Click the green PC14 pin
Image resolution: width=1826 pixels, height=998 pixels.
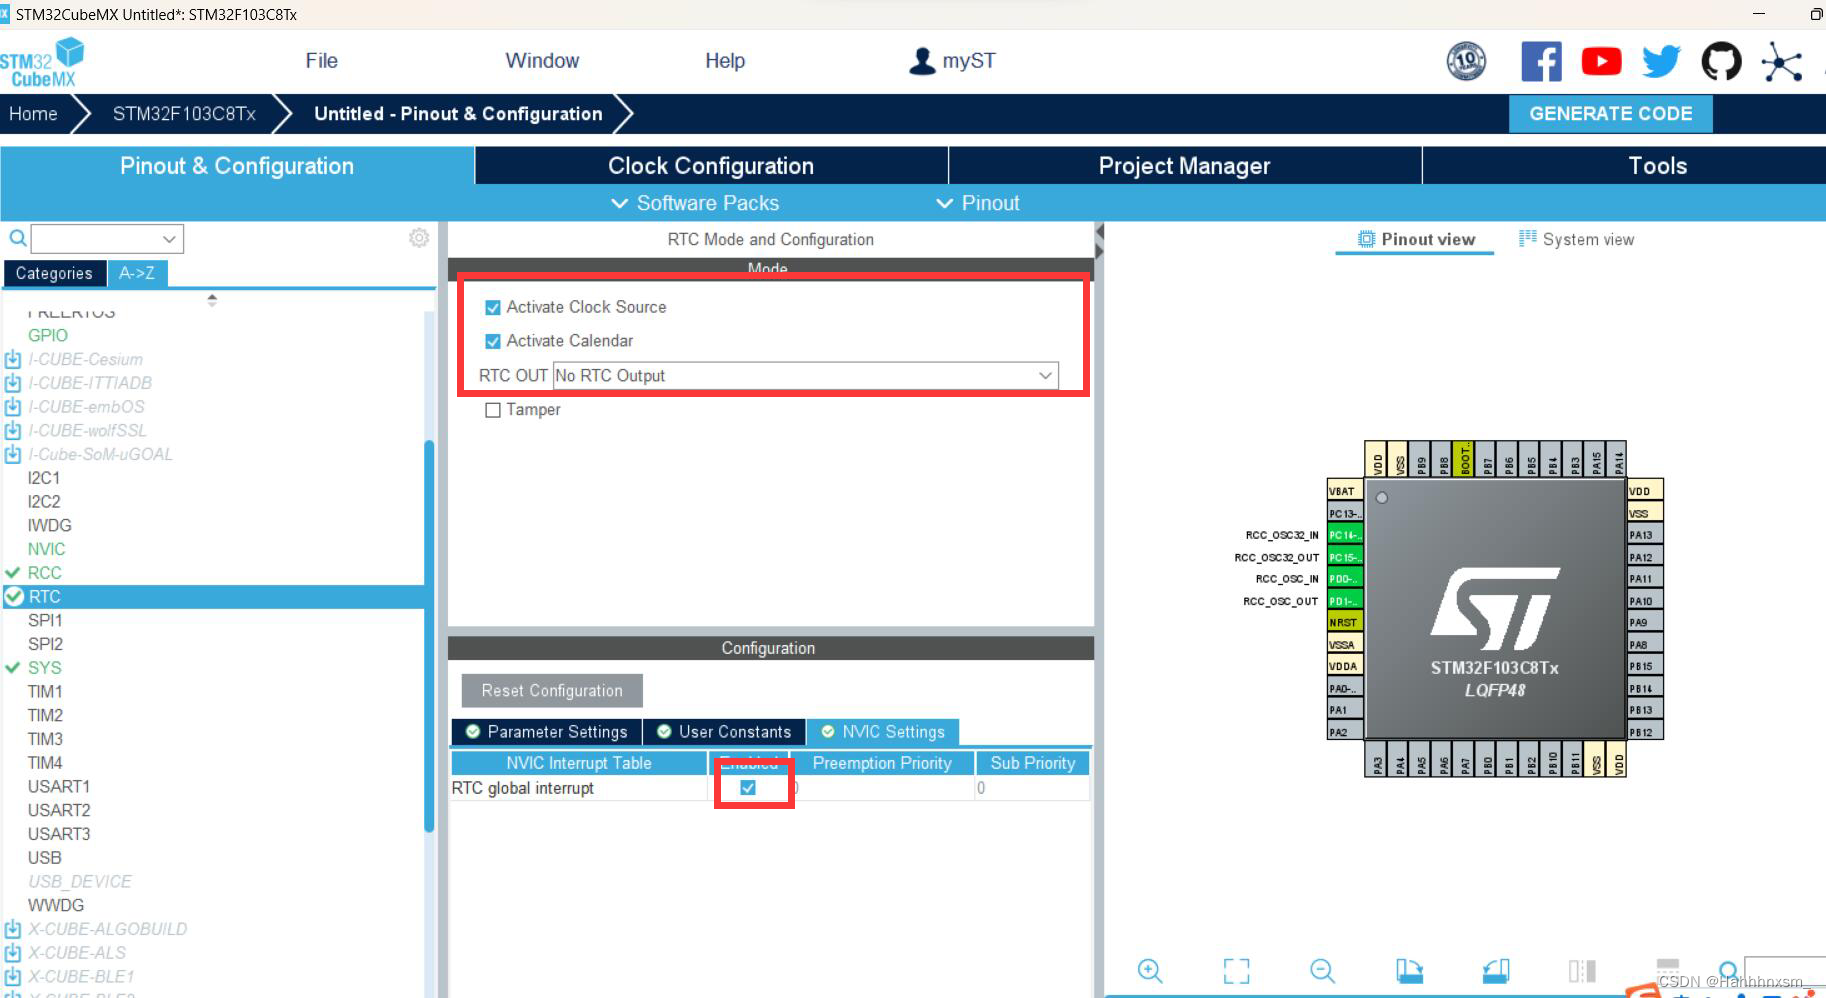coord(1344,535)
